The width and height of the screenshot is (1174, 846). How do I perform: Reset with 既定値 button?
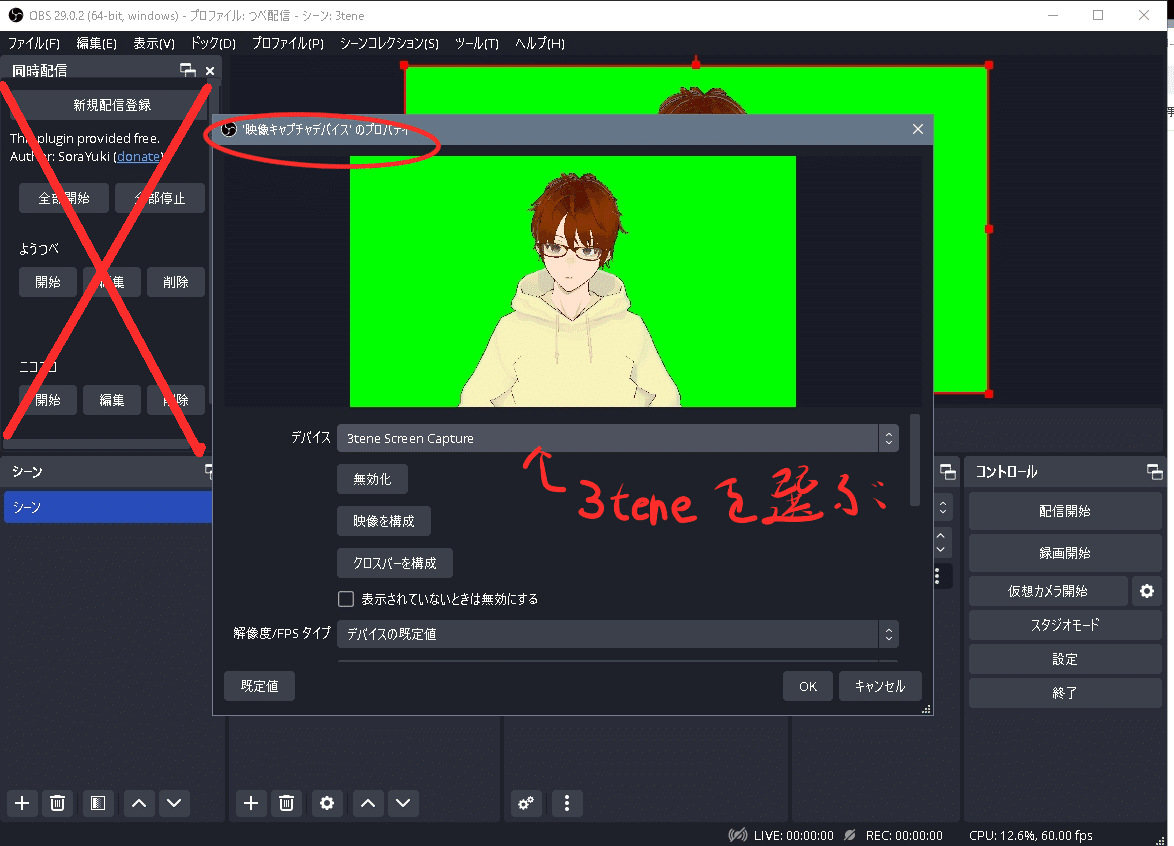(259, 686)
